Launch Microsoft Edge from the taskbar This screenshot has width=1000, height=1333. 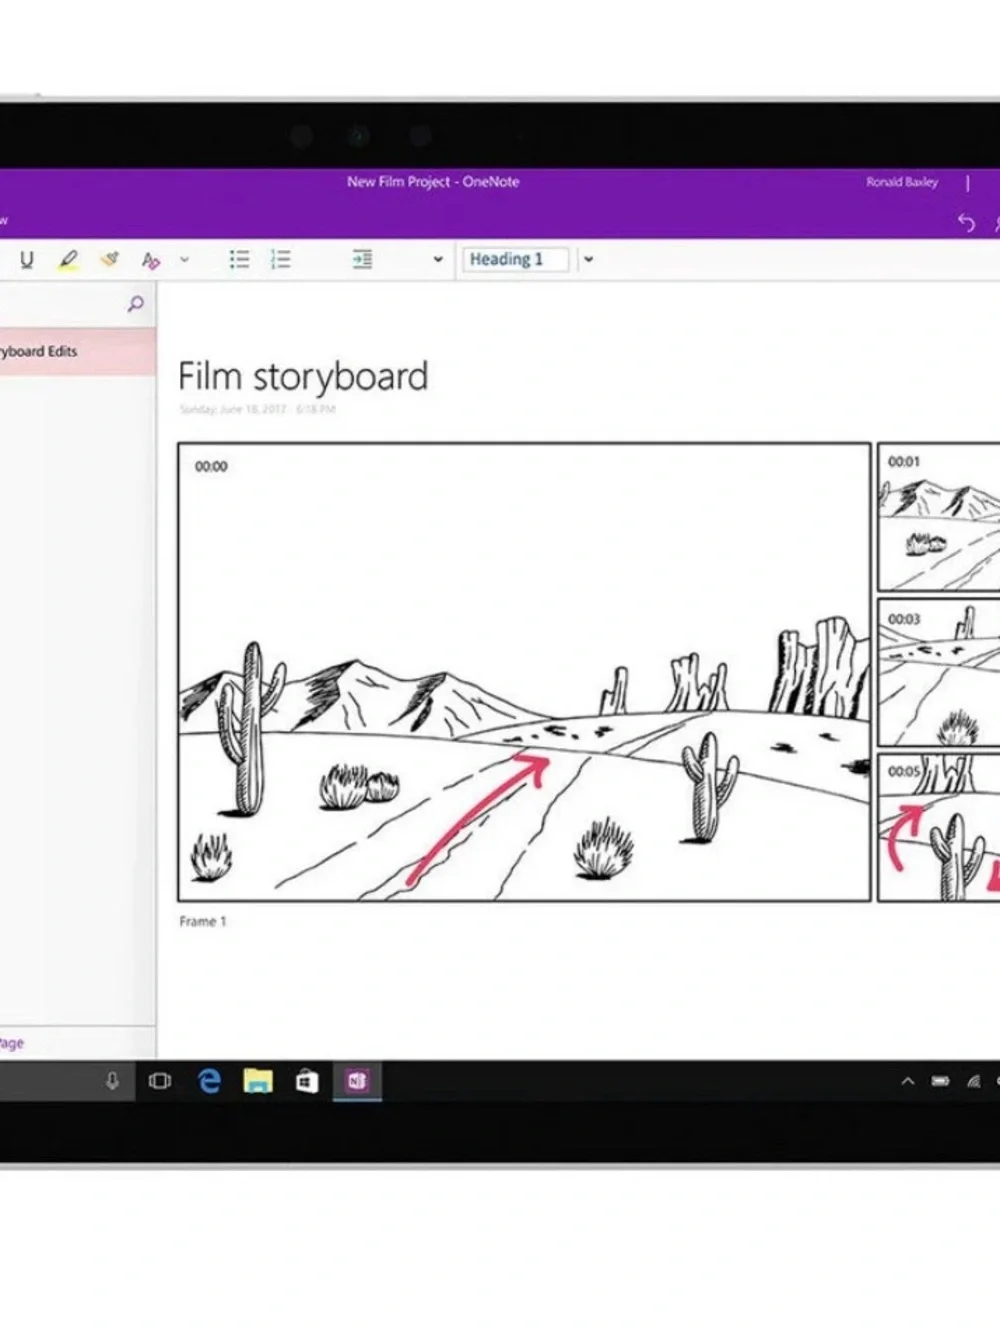(209, 1081)
